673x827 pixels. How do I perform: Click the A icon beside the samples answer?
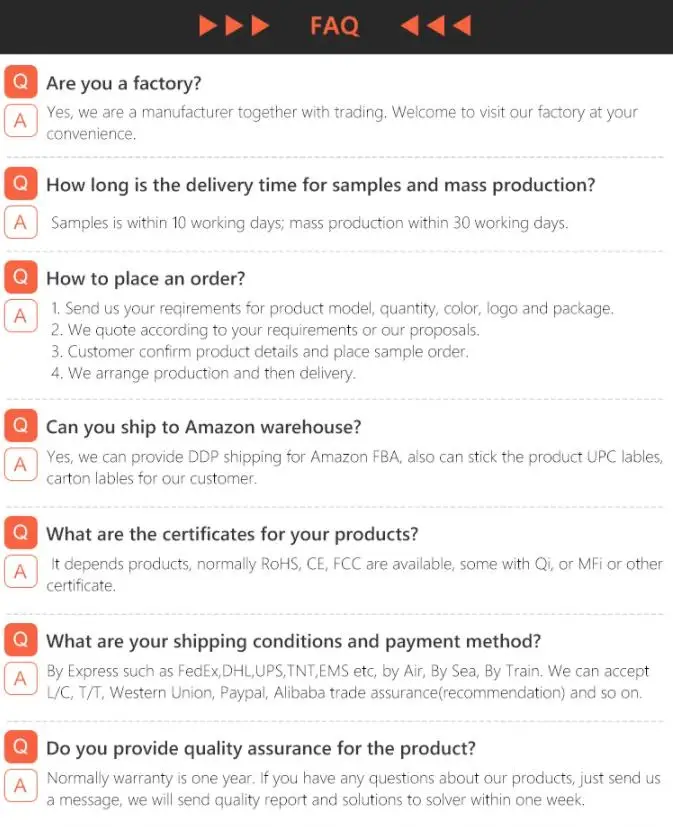tap(20, 222)
